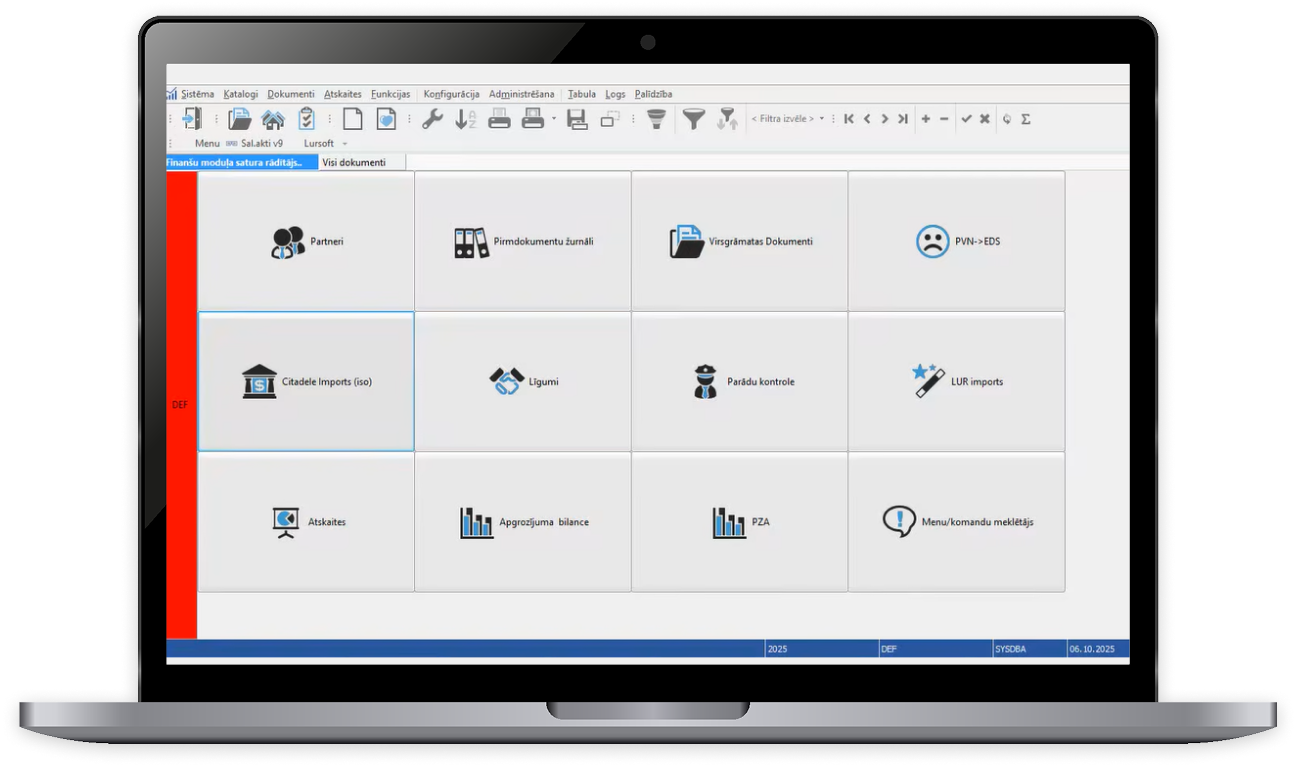Expand the Filtra izvēle dropdown
Viewport: 1297px width, 768px height.
[x=822, y=119]
